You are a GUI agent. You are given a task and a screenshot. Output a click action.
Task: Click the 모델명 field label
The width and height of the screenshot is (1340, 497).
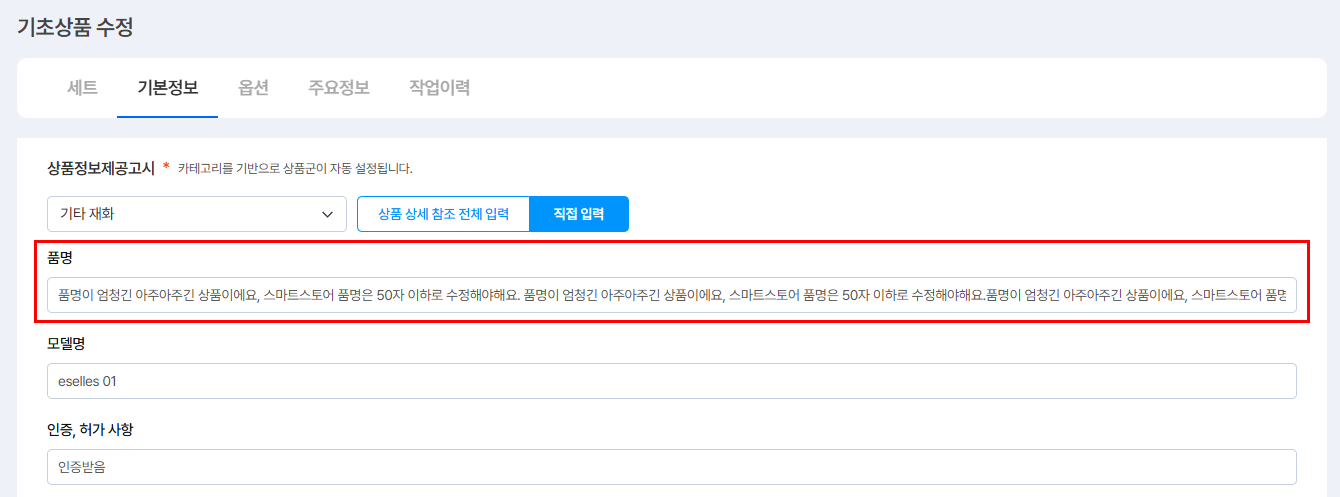click(66, 344)
